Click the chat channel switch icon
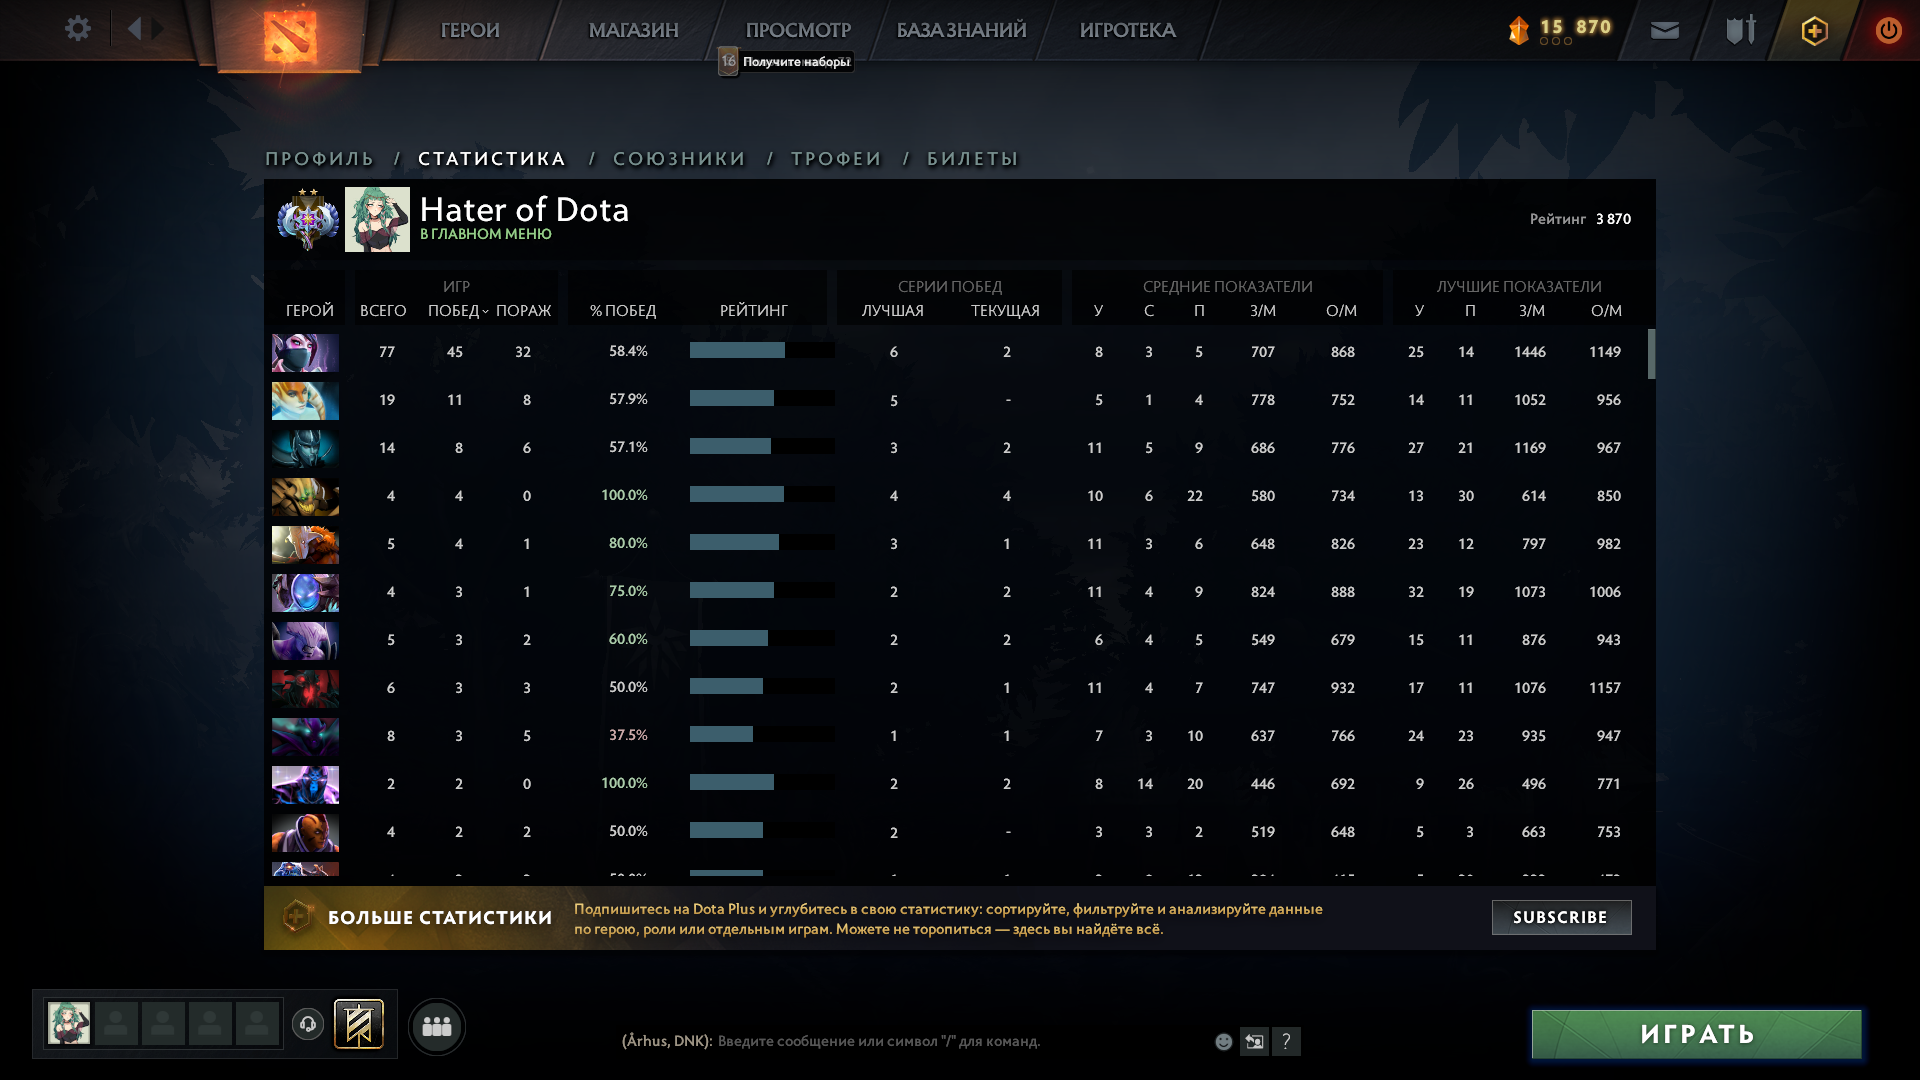This screenshot has width=1920, height=1080. click(x=1254, y=1042)
